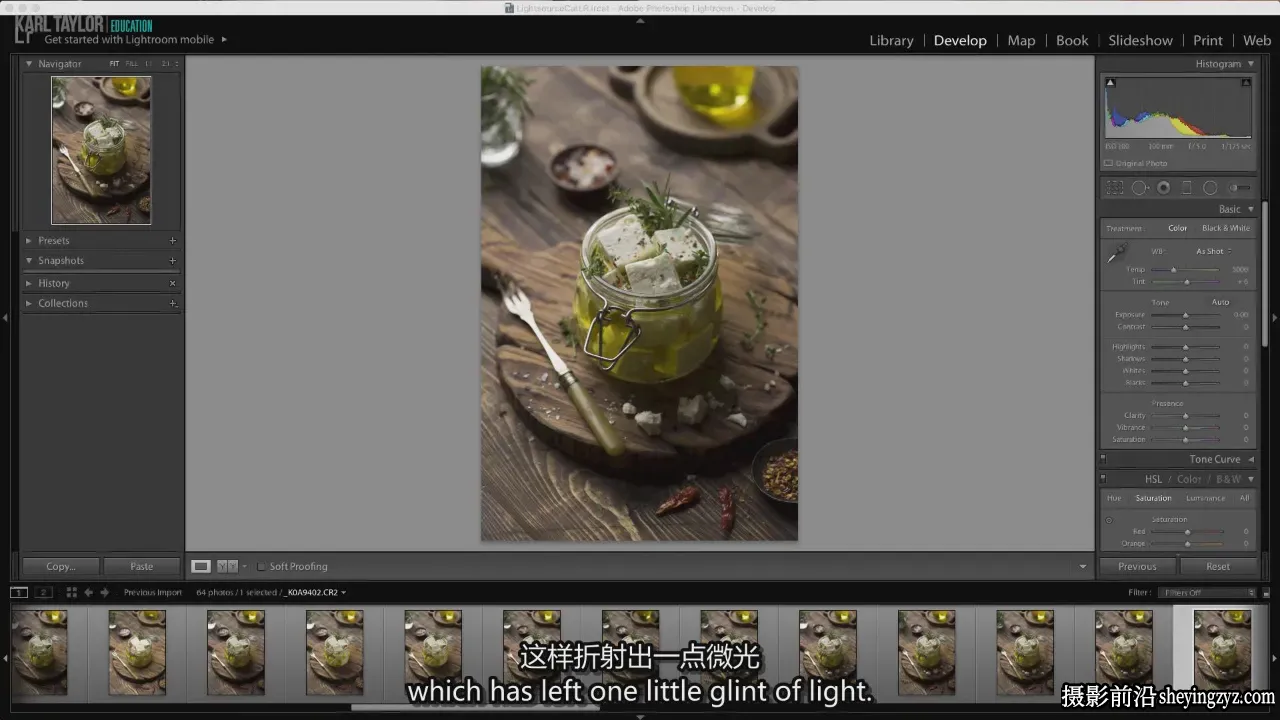Collapse the Navigator panel

point(29,64)
